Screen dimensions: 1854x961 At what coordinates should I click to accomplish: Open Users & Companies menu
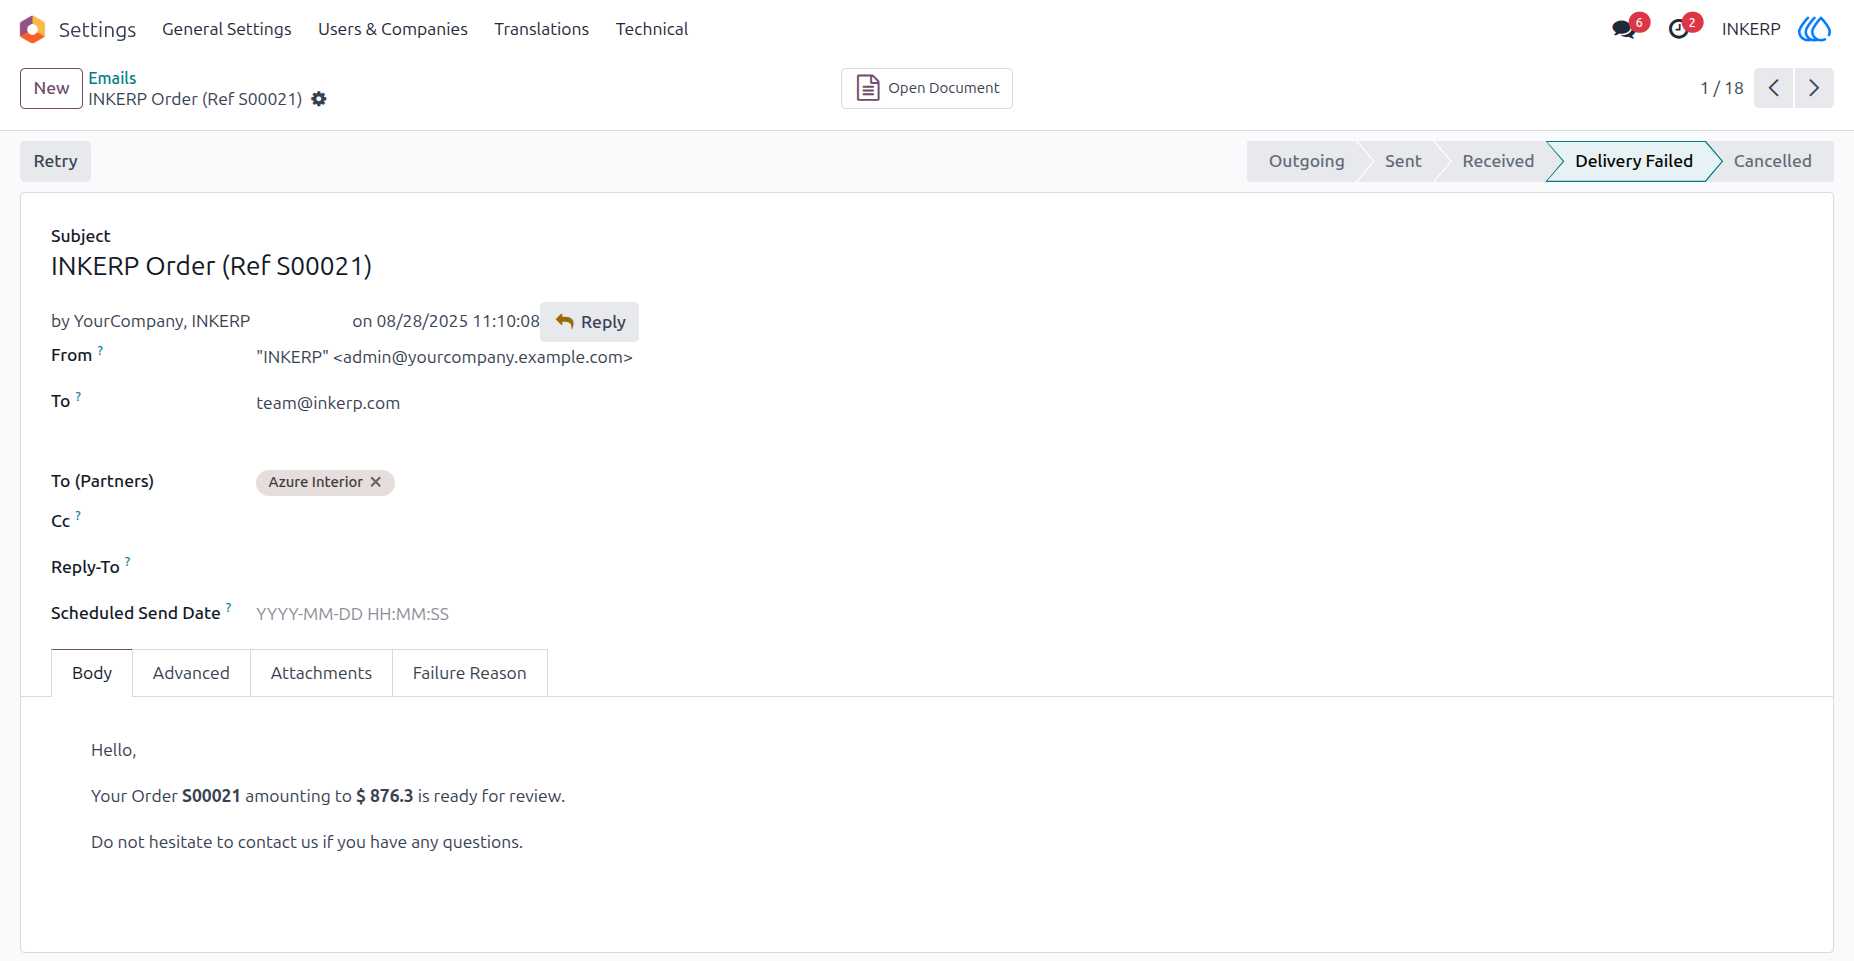point(393,29)
